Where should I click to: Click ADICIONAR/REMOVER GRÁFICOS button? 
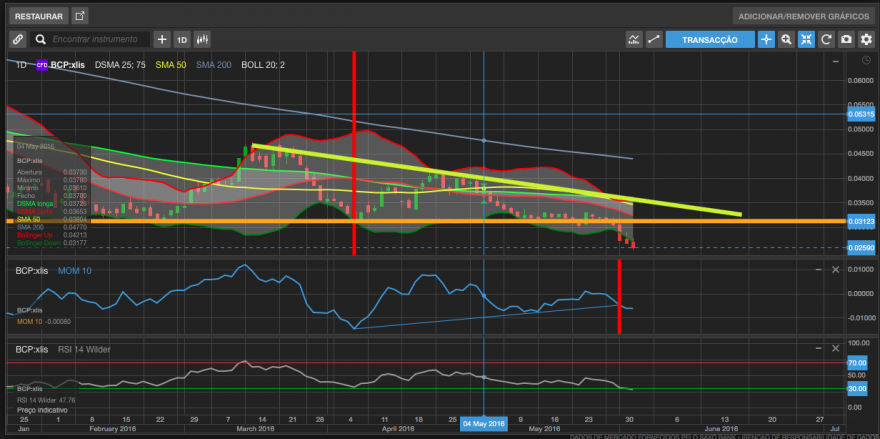click(x=803, y=16)
